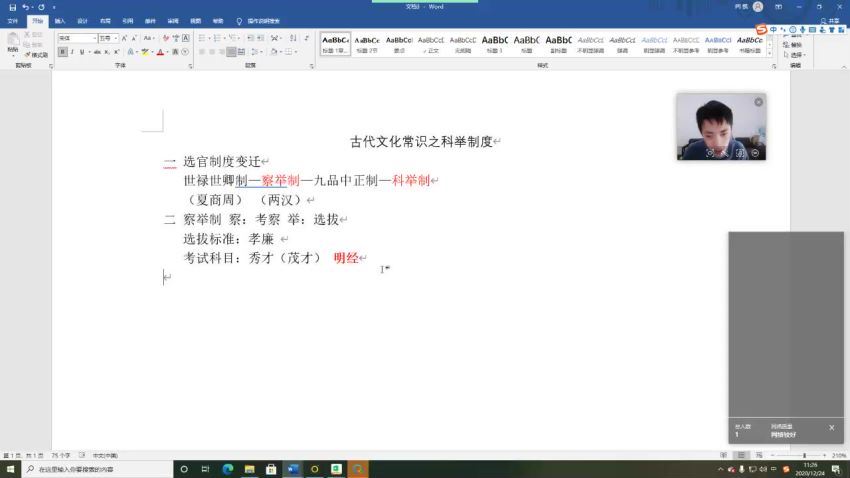Close the network status notification panel
The image size is (850, 478).
pos(831,427)
